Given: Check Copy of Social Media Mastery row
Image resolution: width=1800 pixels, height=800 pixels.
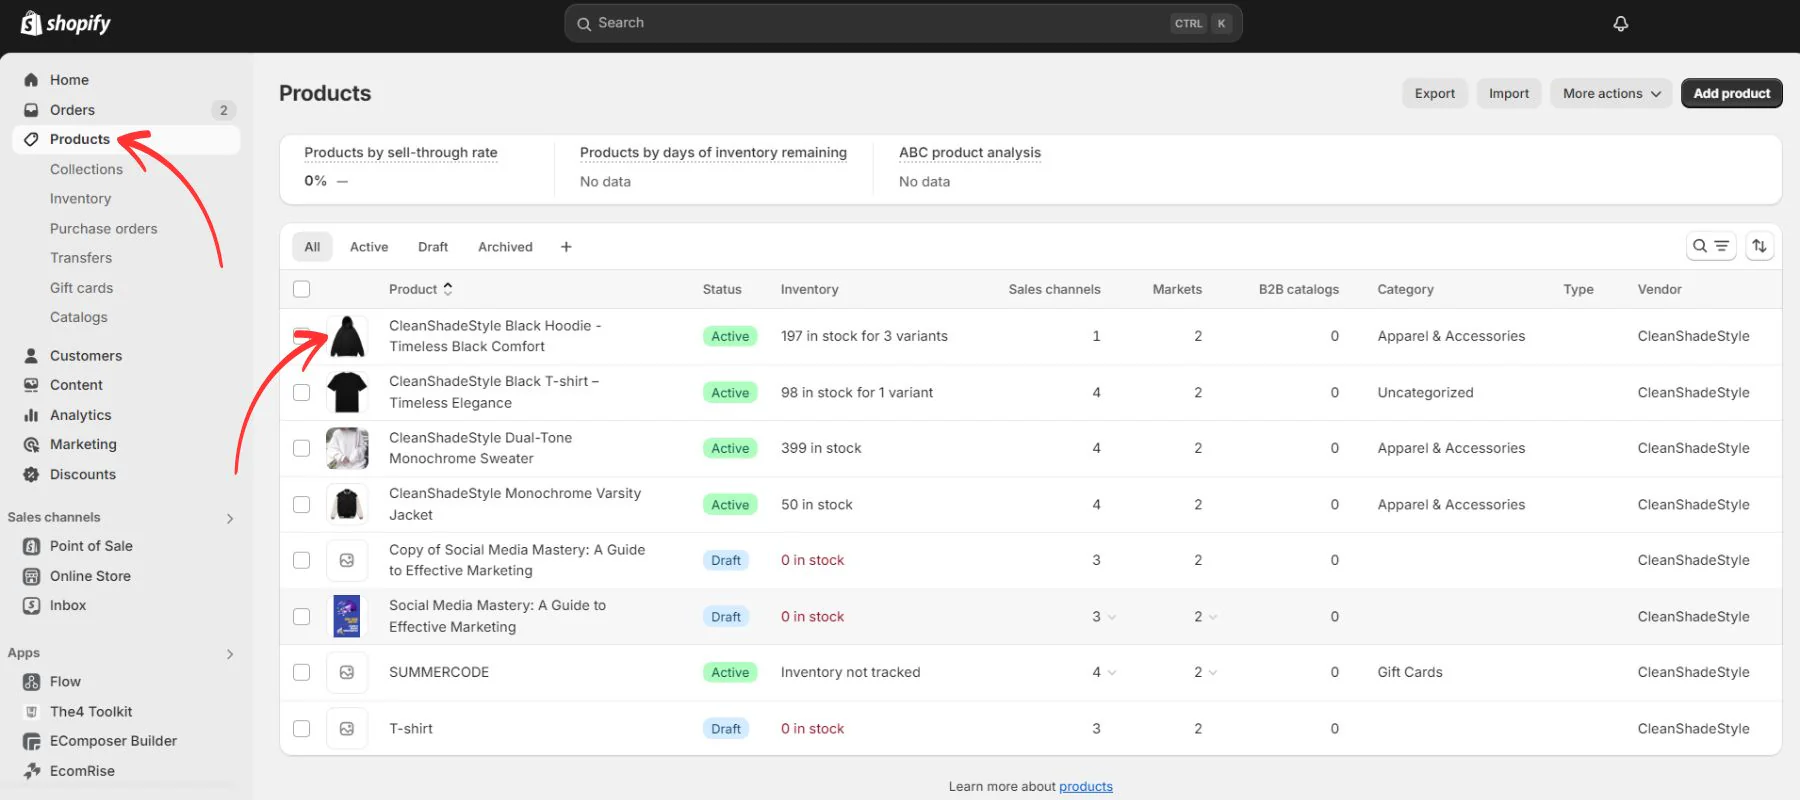Looking at the screenshot, I should tap(301, 561).
